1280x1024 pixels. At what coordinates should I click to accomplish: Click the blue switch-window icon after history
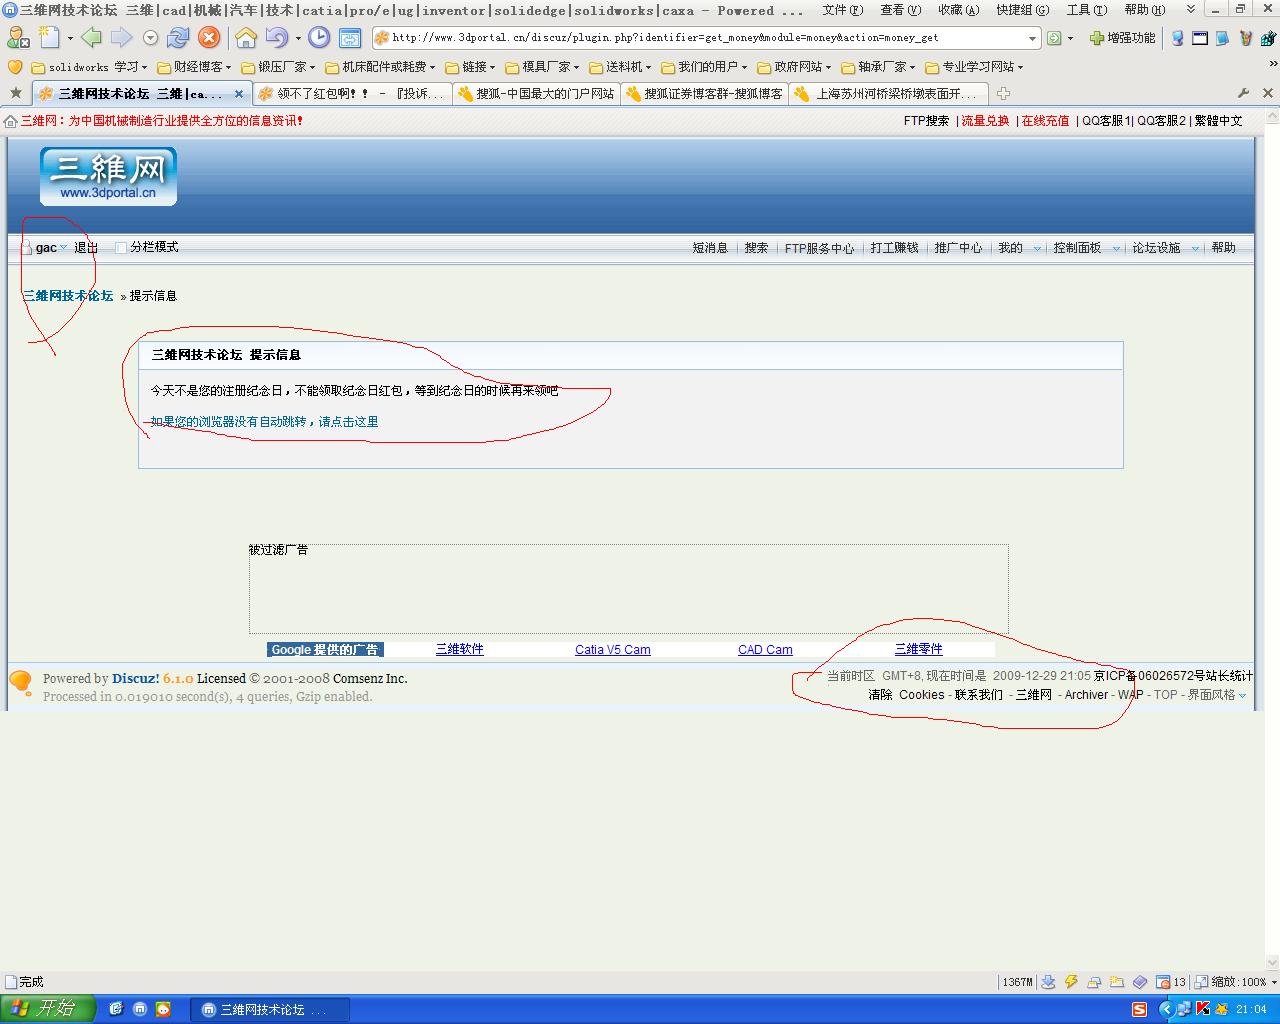point(350,38)
